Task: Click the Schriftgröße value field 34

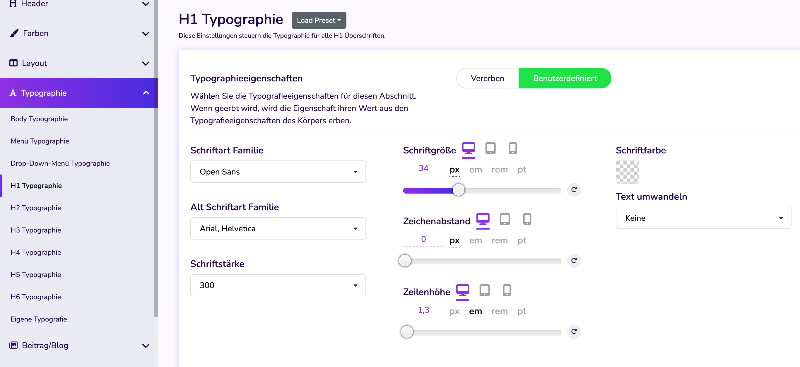Action: coord(423,168)
